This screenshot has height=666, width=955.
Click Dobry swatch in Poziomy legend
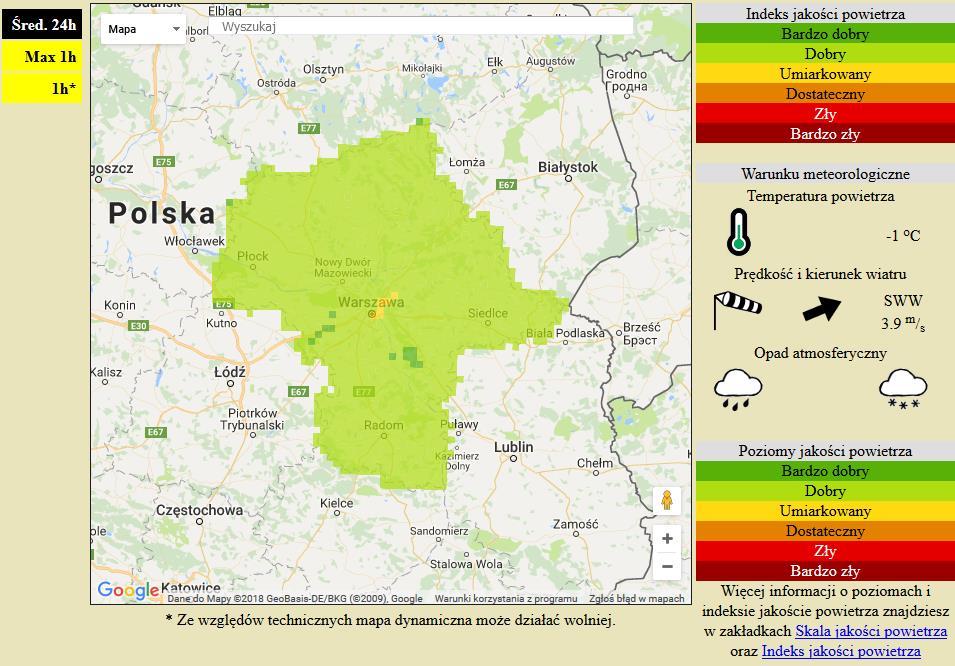(x=825, y=491)
